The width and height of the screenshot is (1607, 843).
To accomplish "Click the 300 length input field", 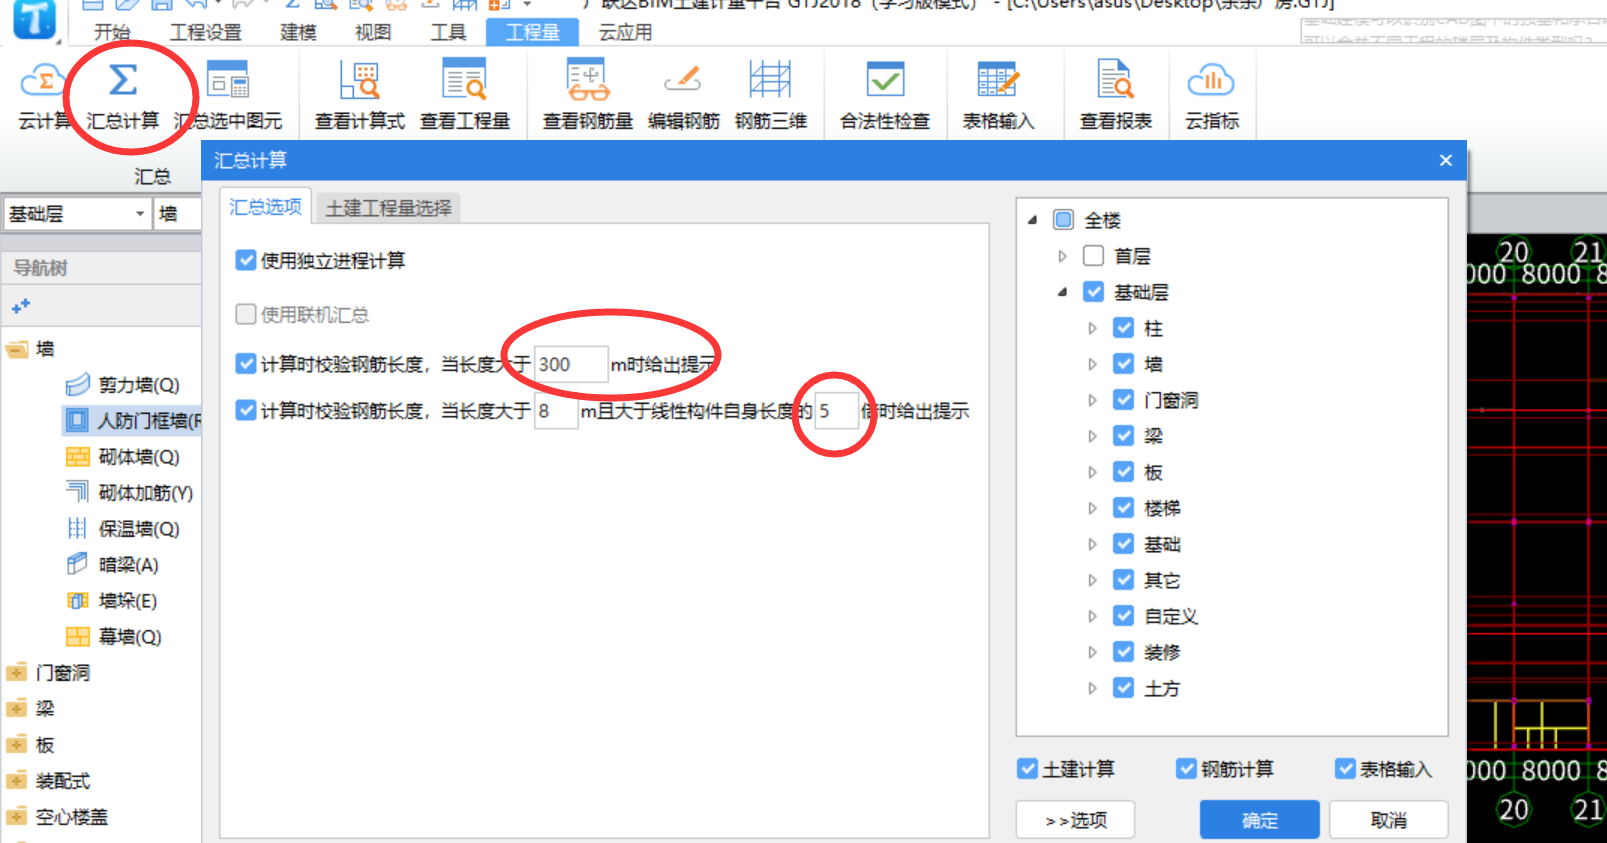I will coord(571,364).
